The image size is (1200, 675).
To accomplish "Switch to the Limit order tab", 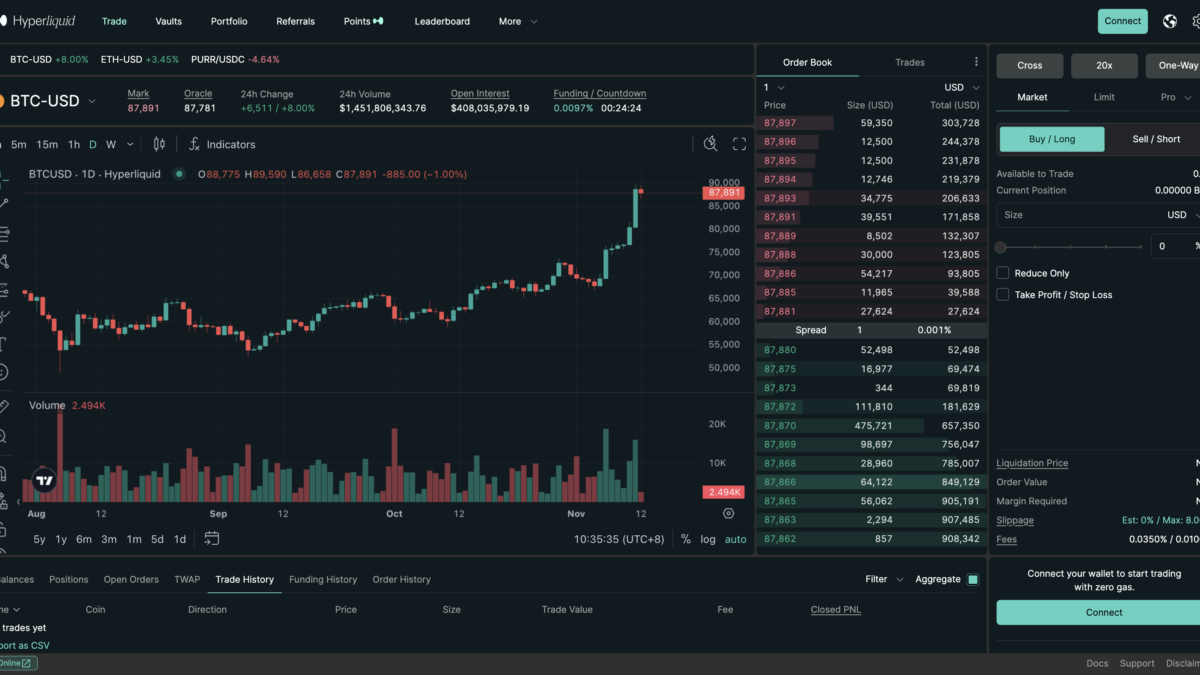I will point(1104,97).
